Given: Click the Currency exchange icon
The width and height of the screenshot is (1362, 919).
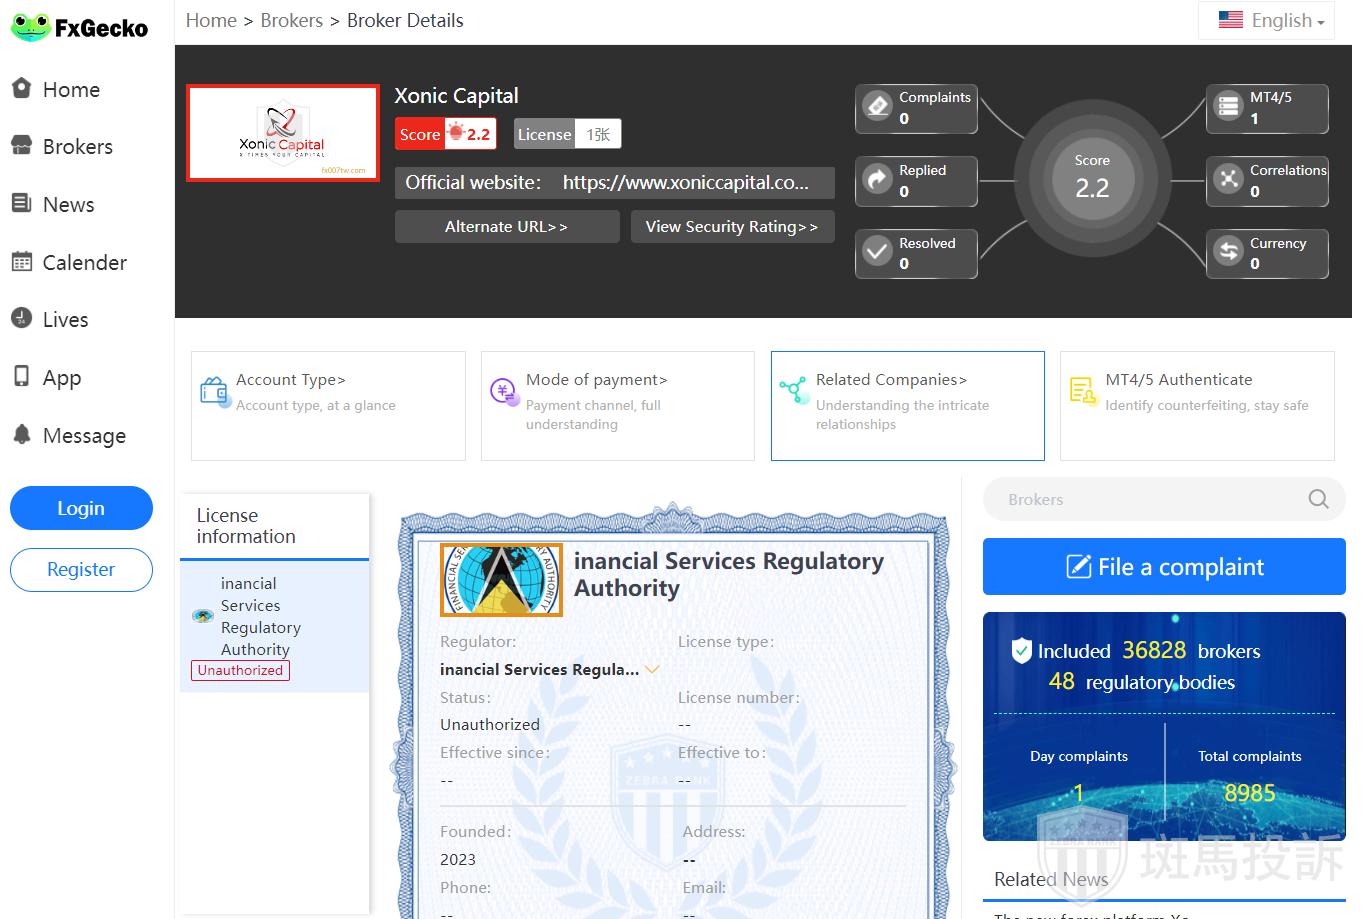Looking at the screenshot, I should (1228, 252).
